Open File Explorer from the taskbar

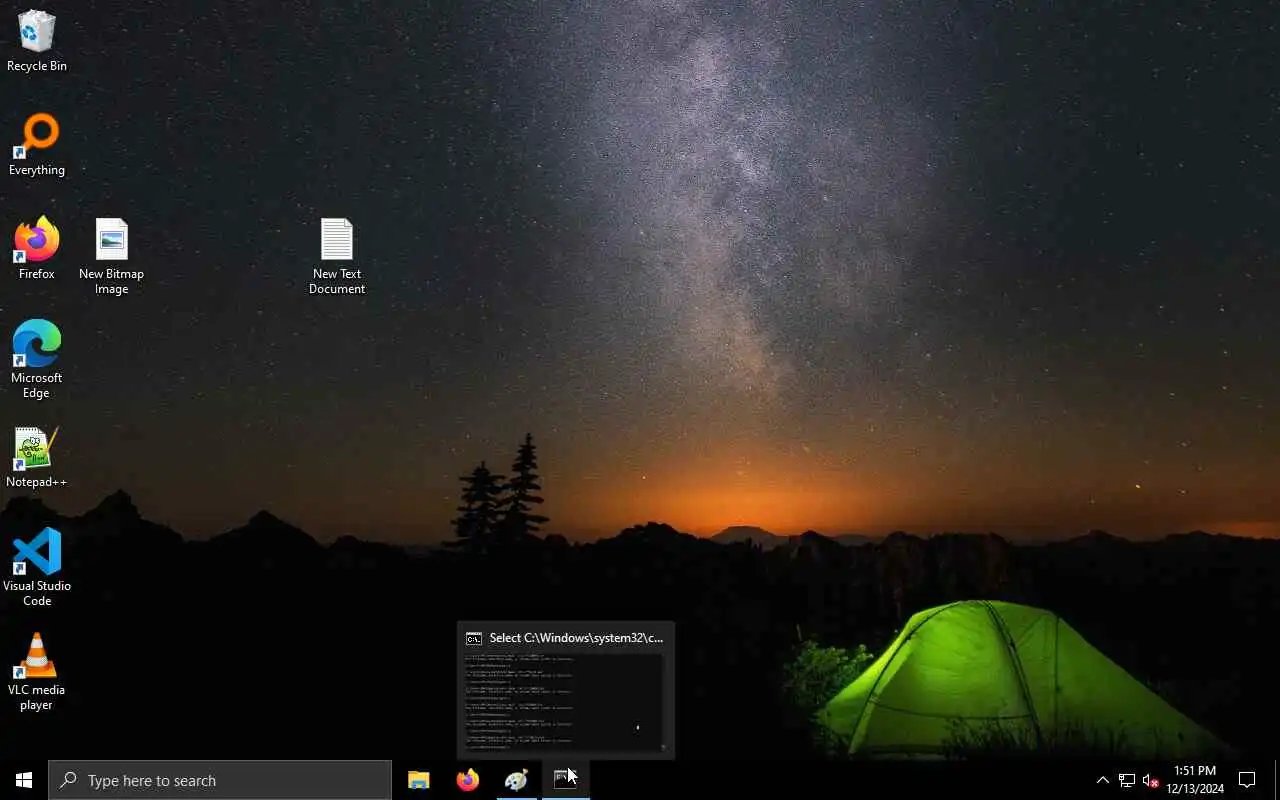(x=418, y=780)
